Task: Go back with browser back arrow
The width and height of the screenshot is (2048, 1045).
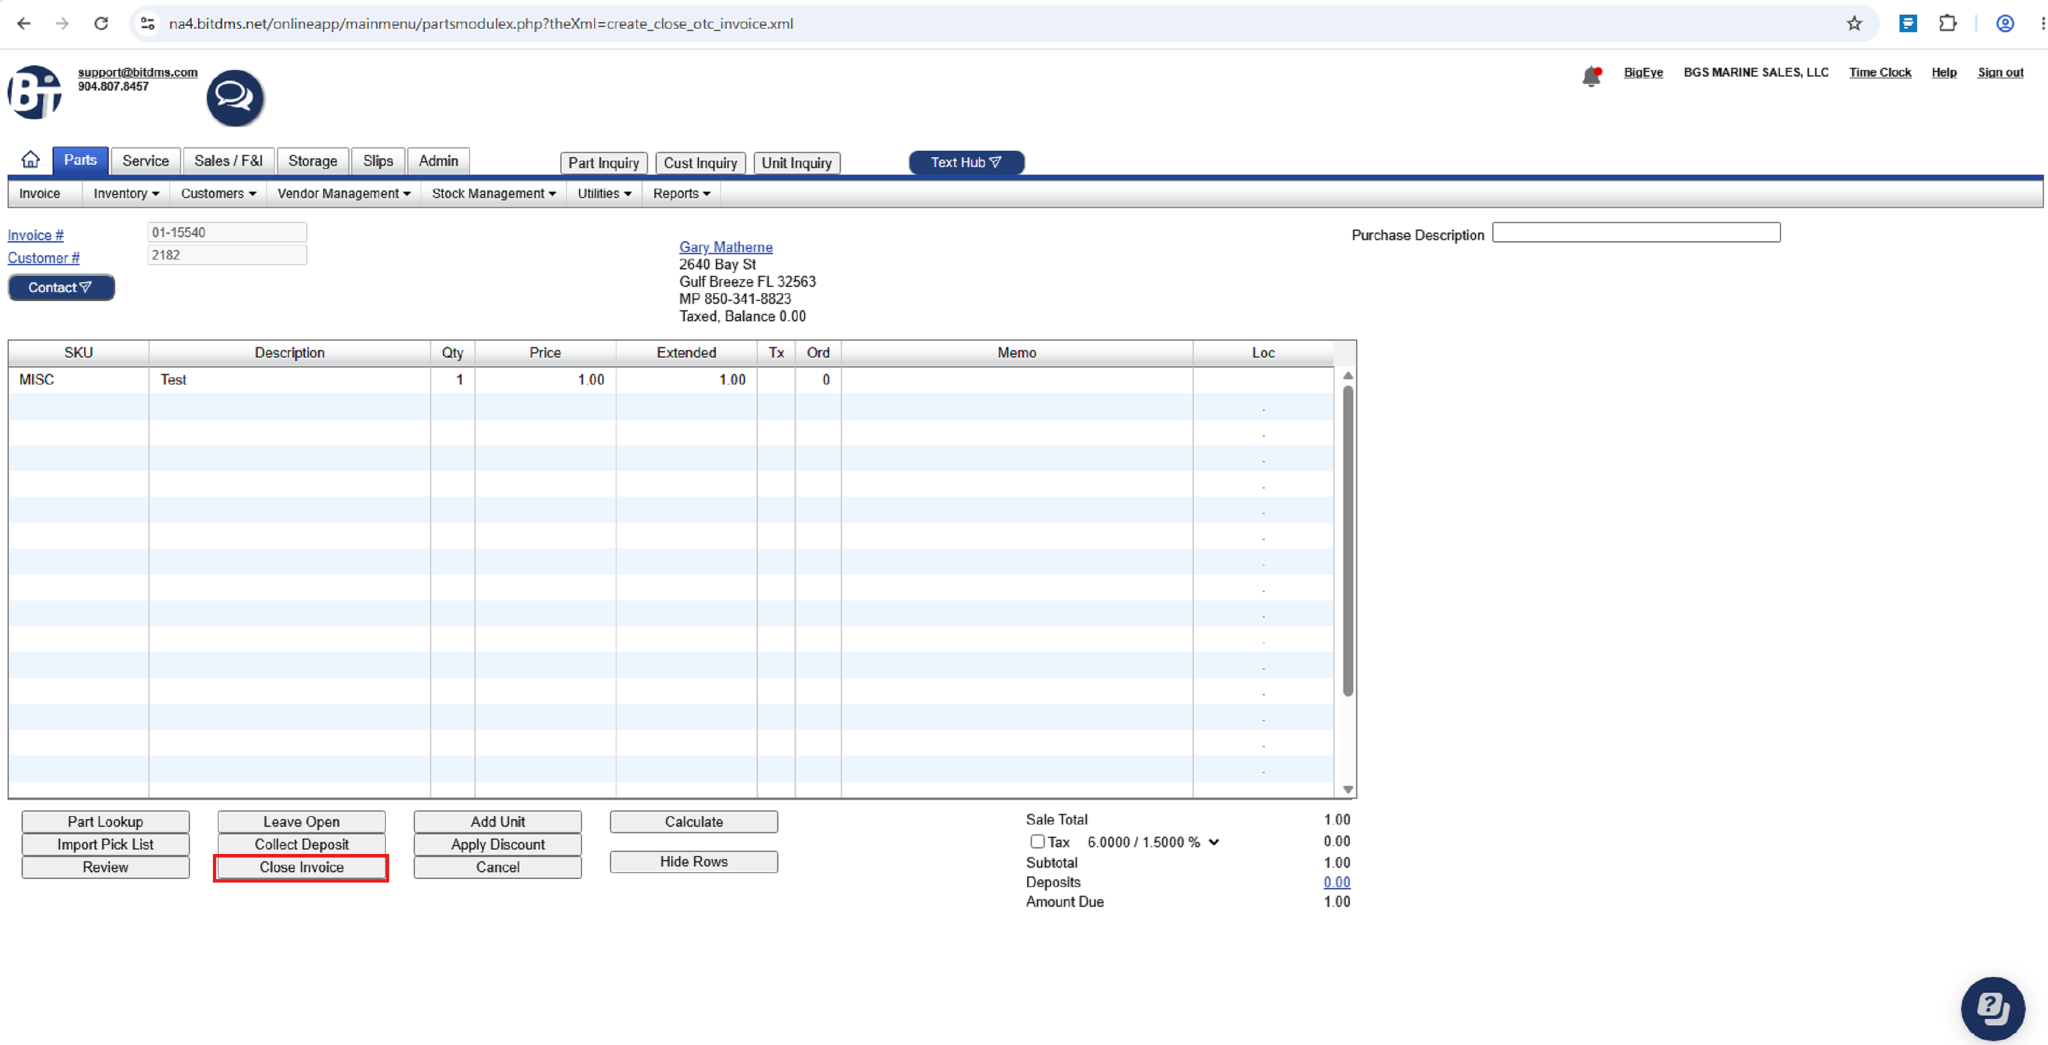Action: click(24, 23)
